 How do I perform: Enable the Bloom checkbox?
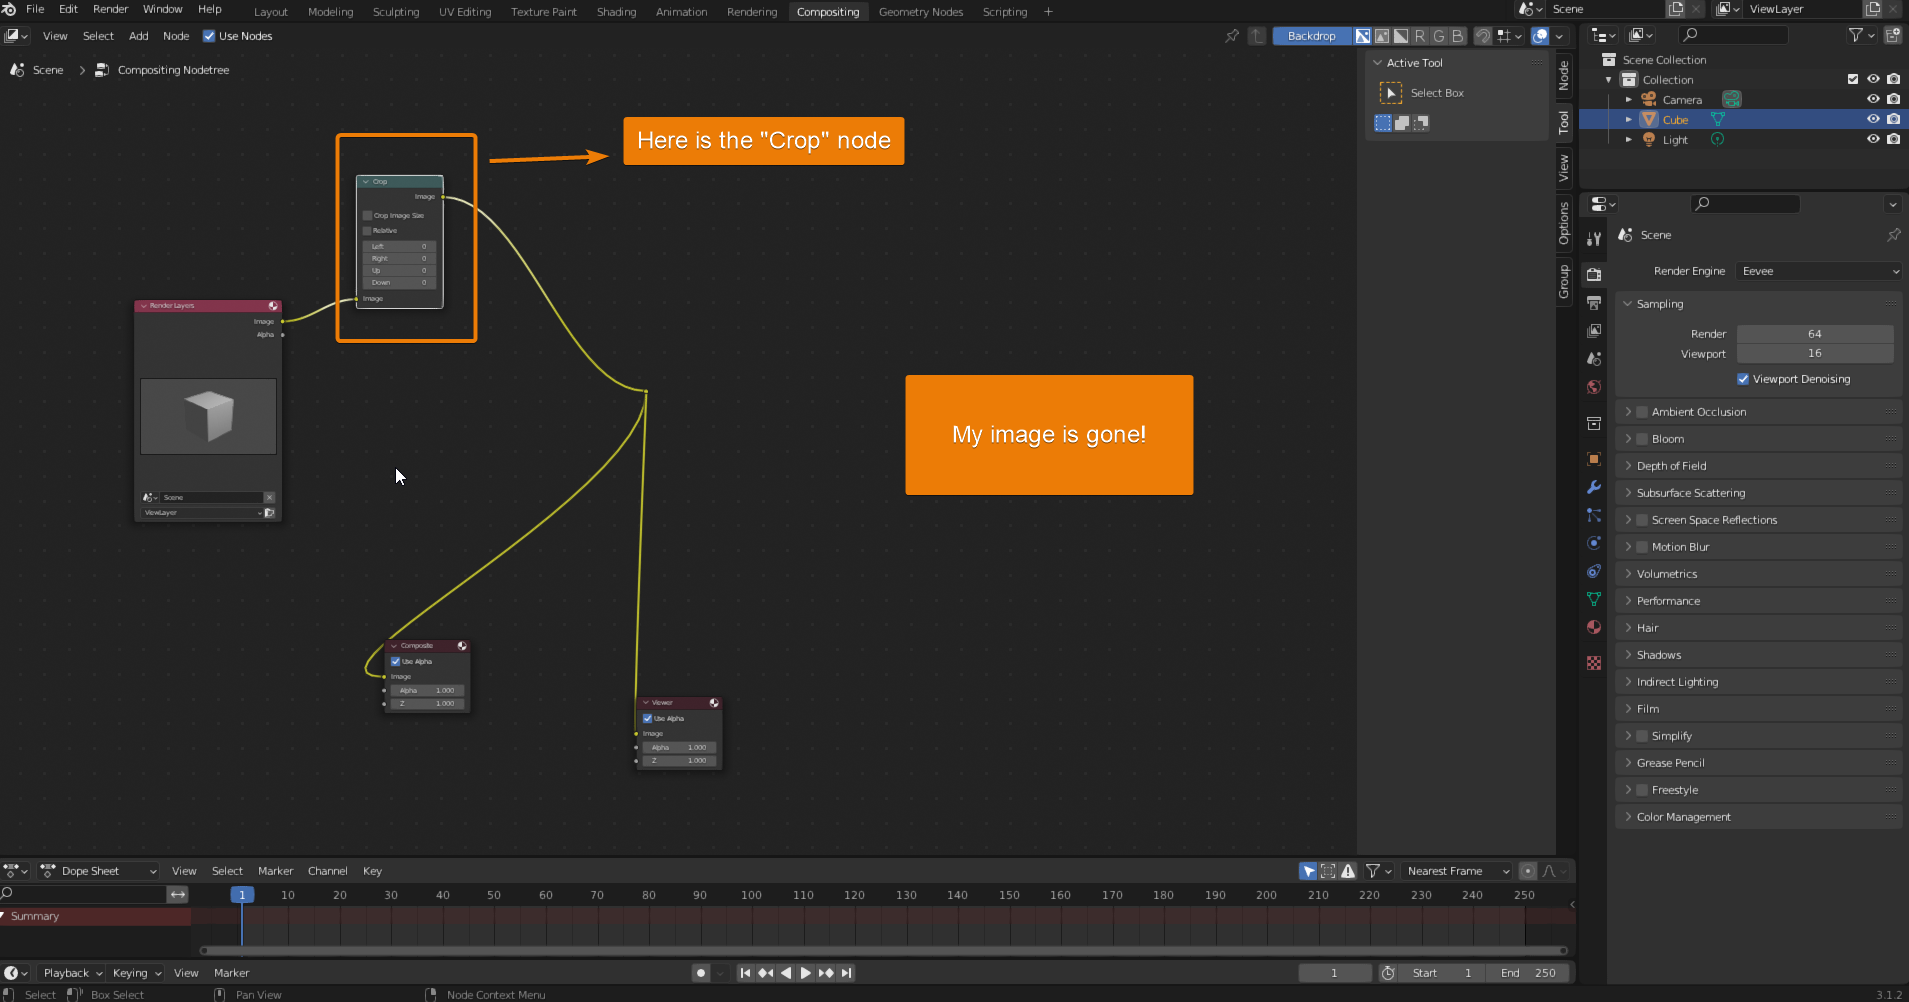tap(1640, 438)
